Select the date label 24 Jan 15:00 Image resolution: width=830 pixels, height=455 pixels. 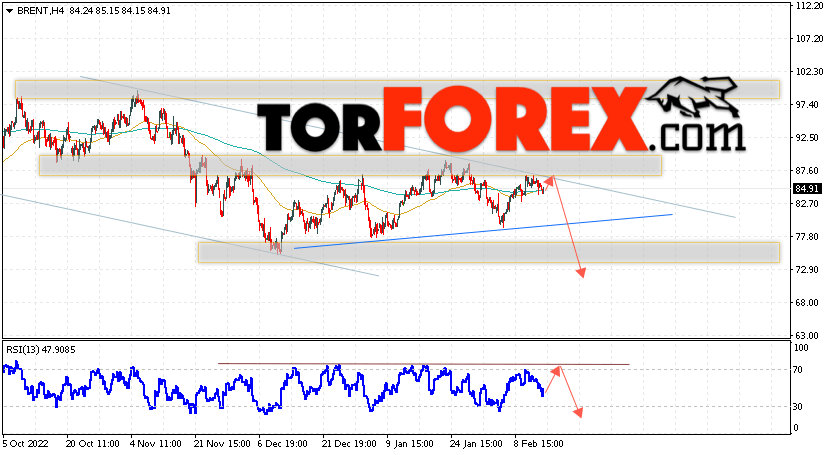(x=476, y=443)
